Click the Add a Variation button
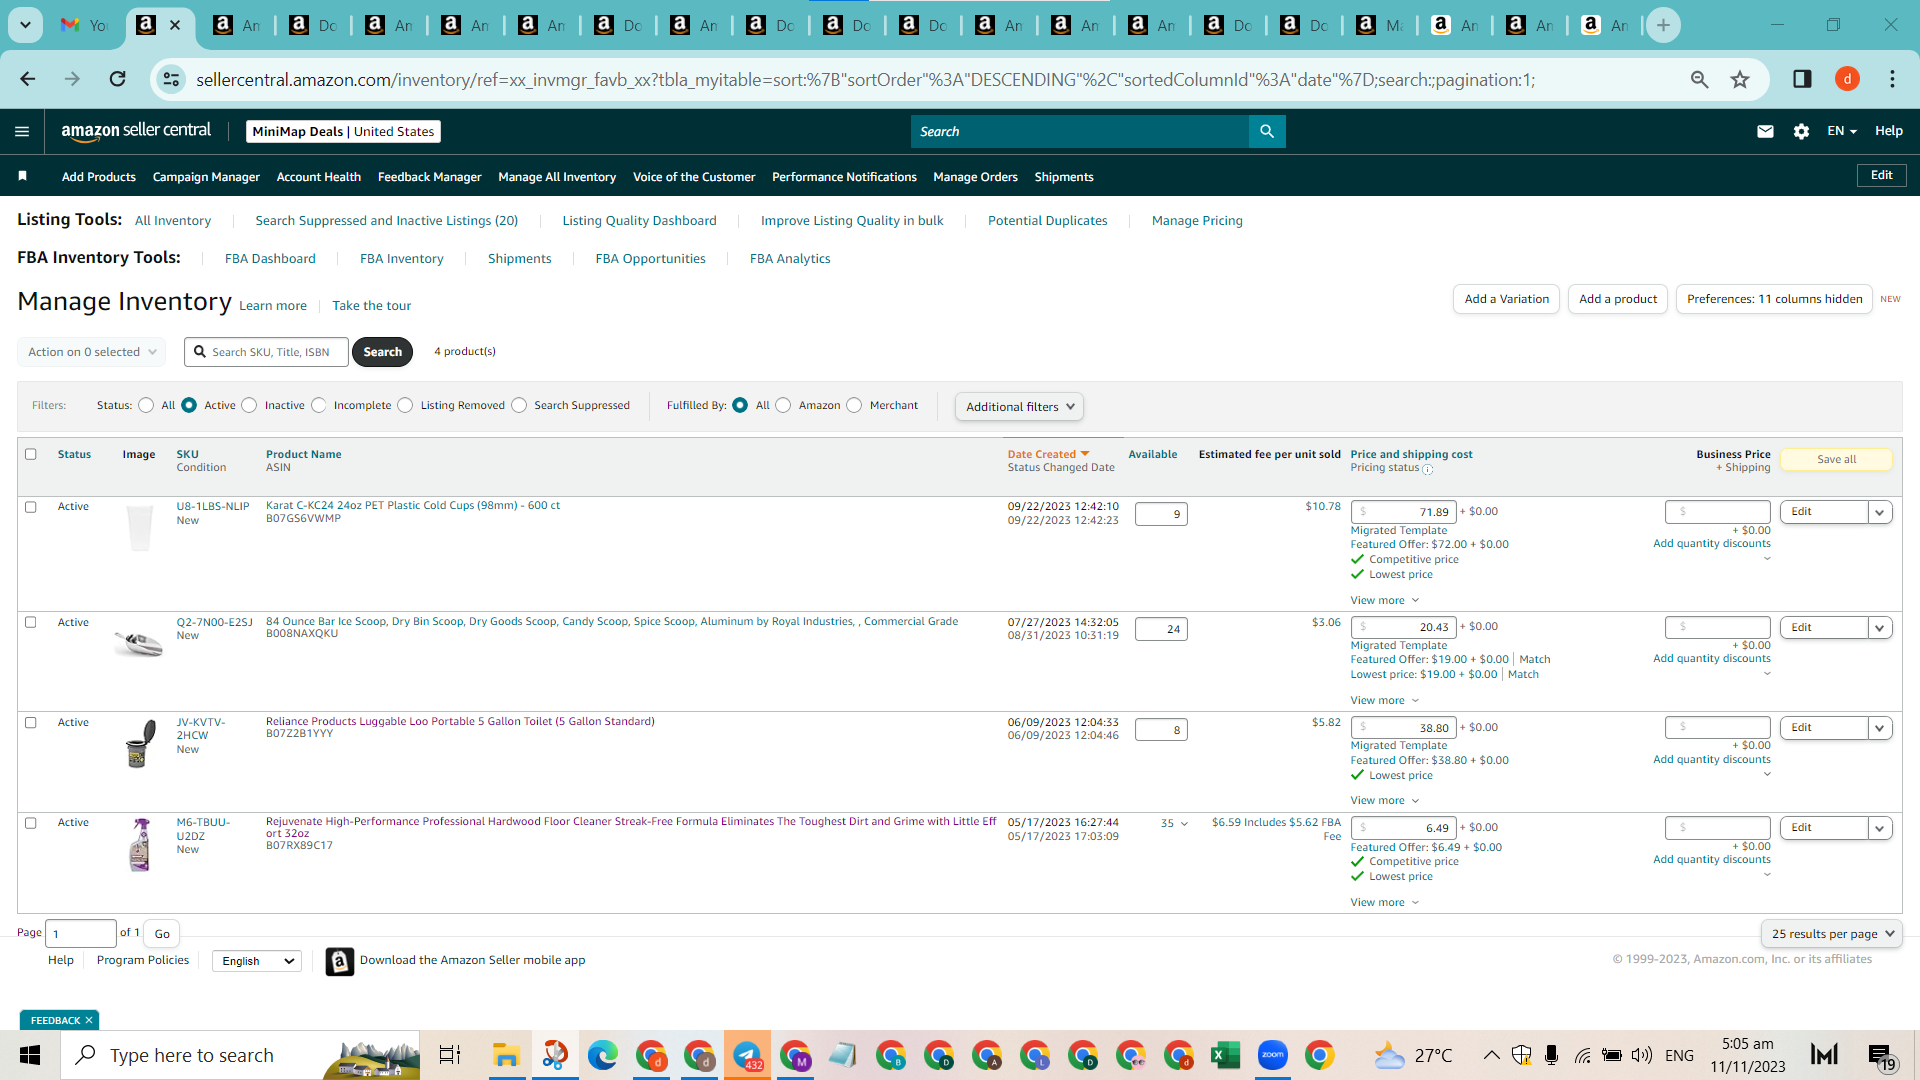This screenshot has height=1080, width=1920. point(1506,299)
